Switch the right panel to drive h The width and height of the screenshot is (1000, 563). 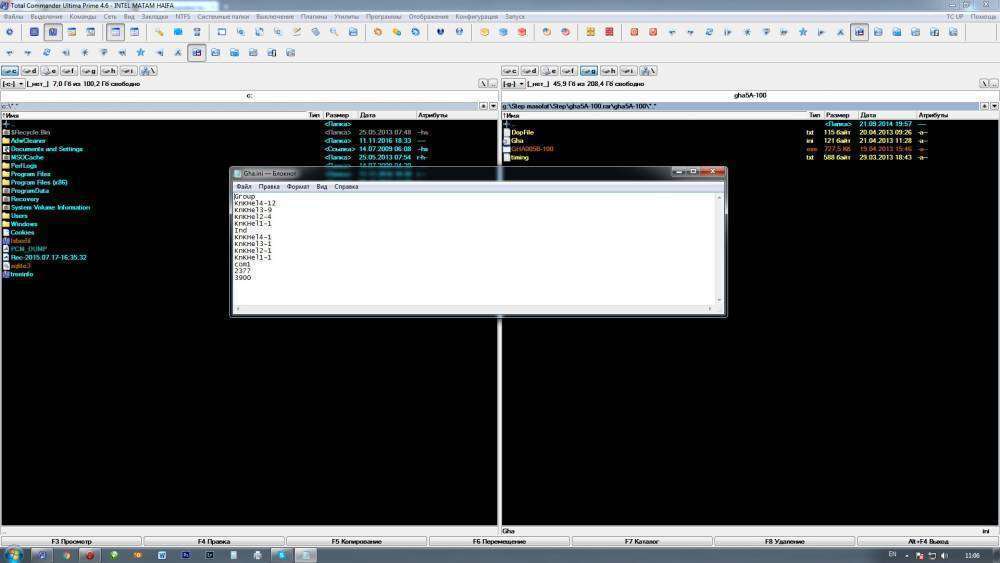(609, 71)
